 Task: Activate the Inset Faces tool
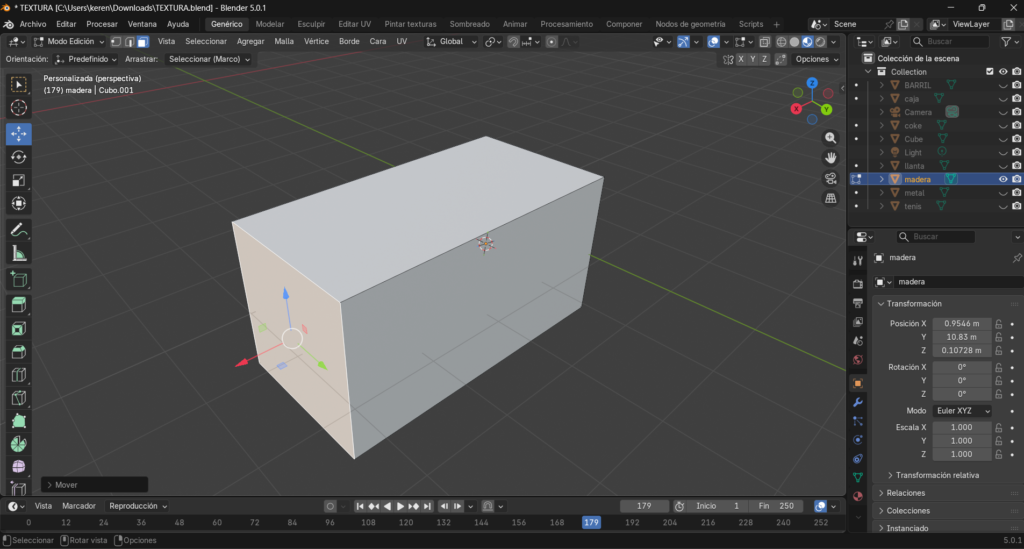point(18,328)
